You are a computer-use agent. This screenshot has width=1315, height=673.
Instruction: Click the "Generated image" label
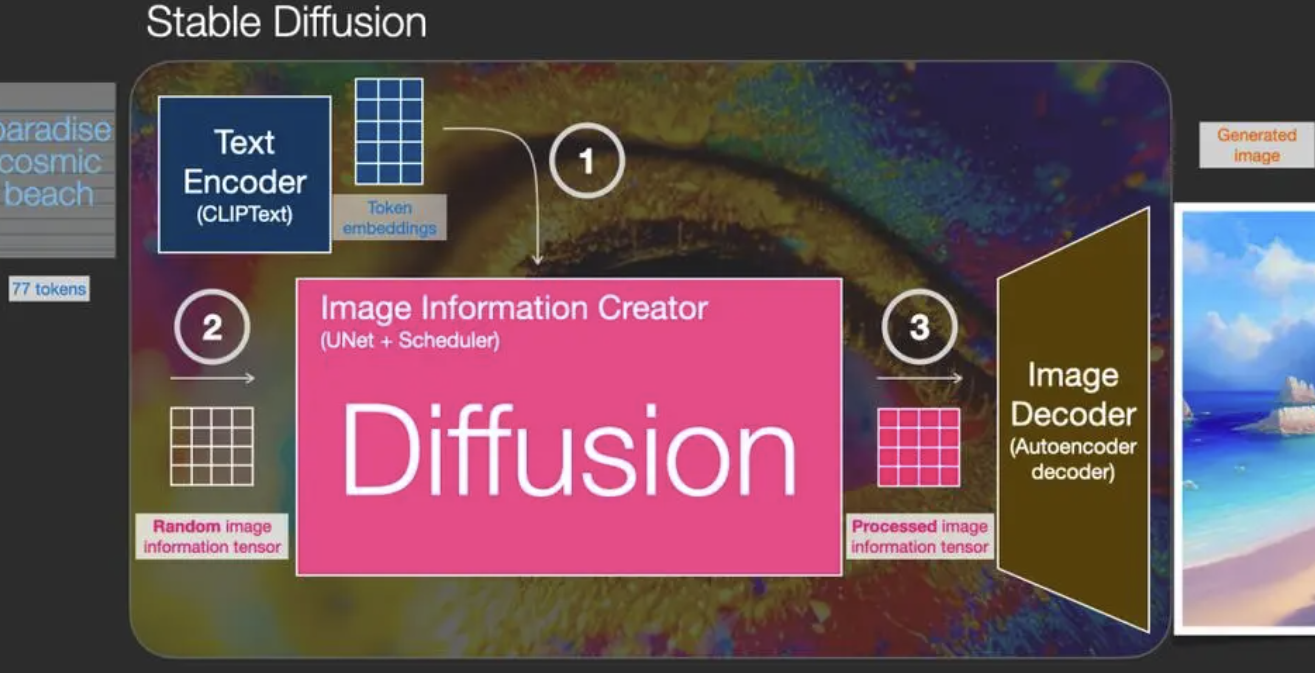coord(1256,146)
